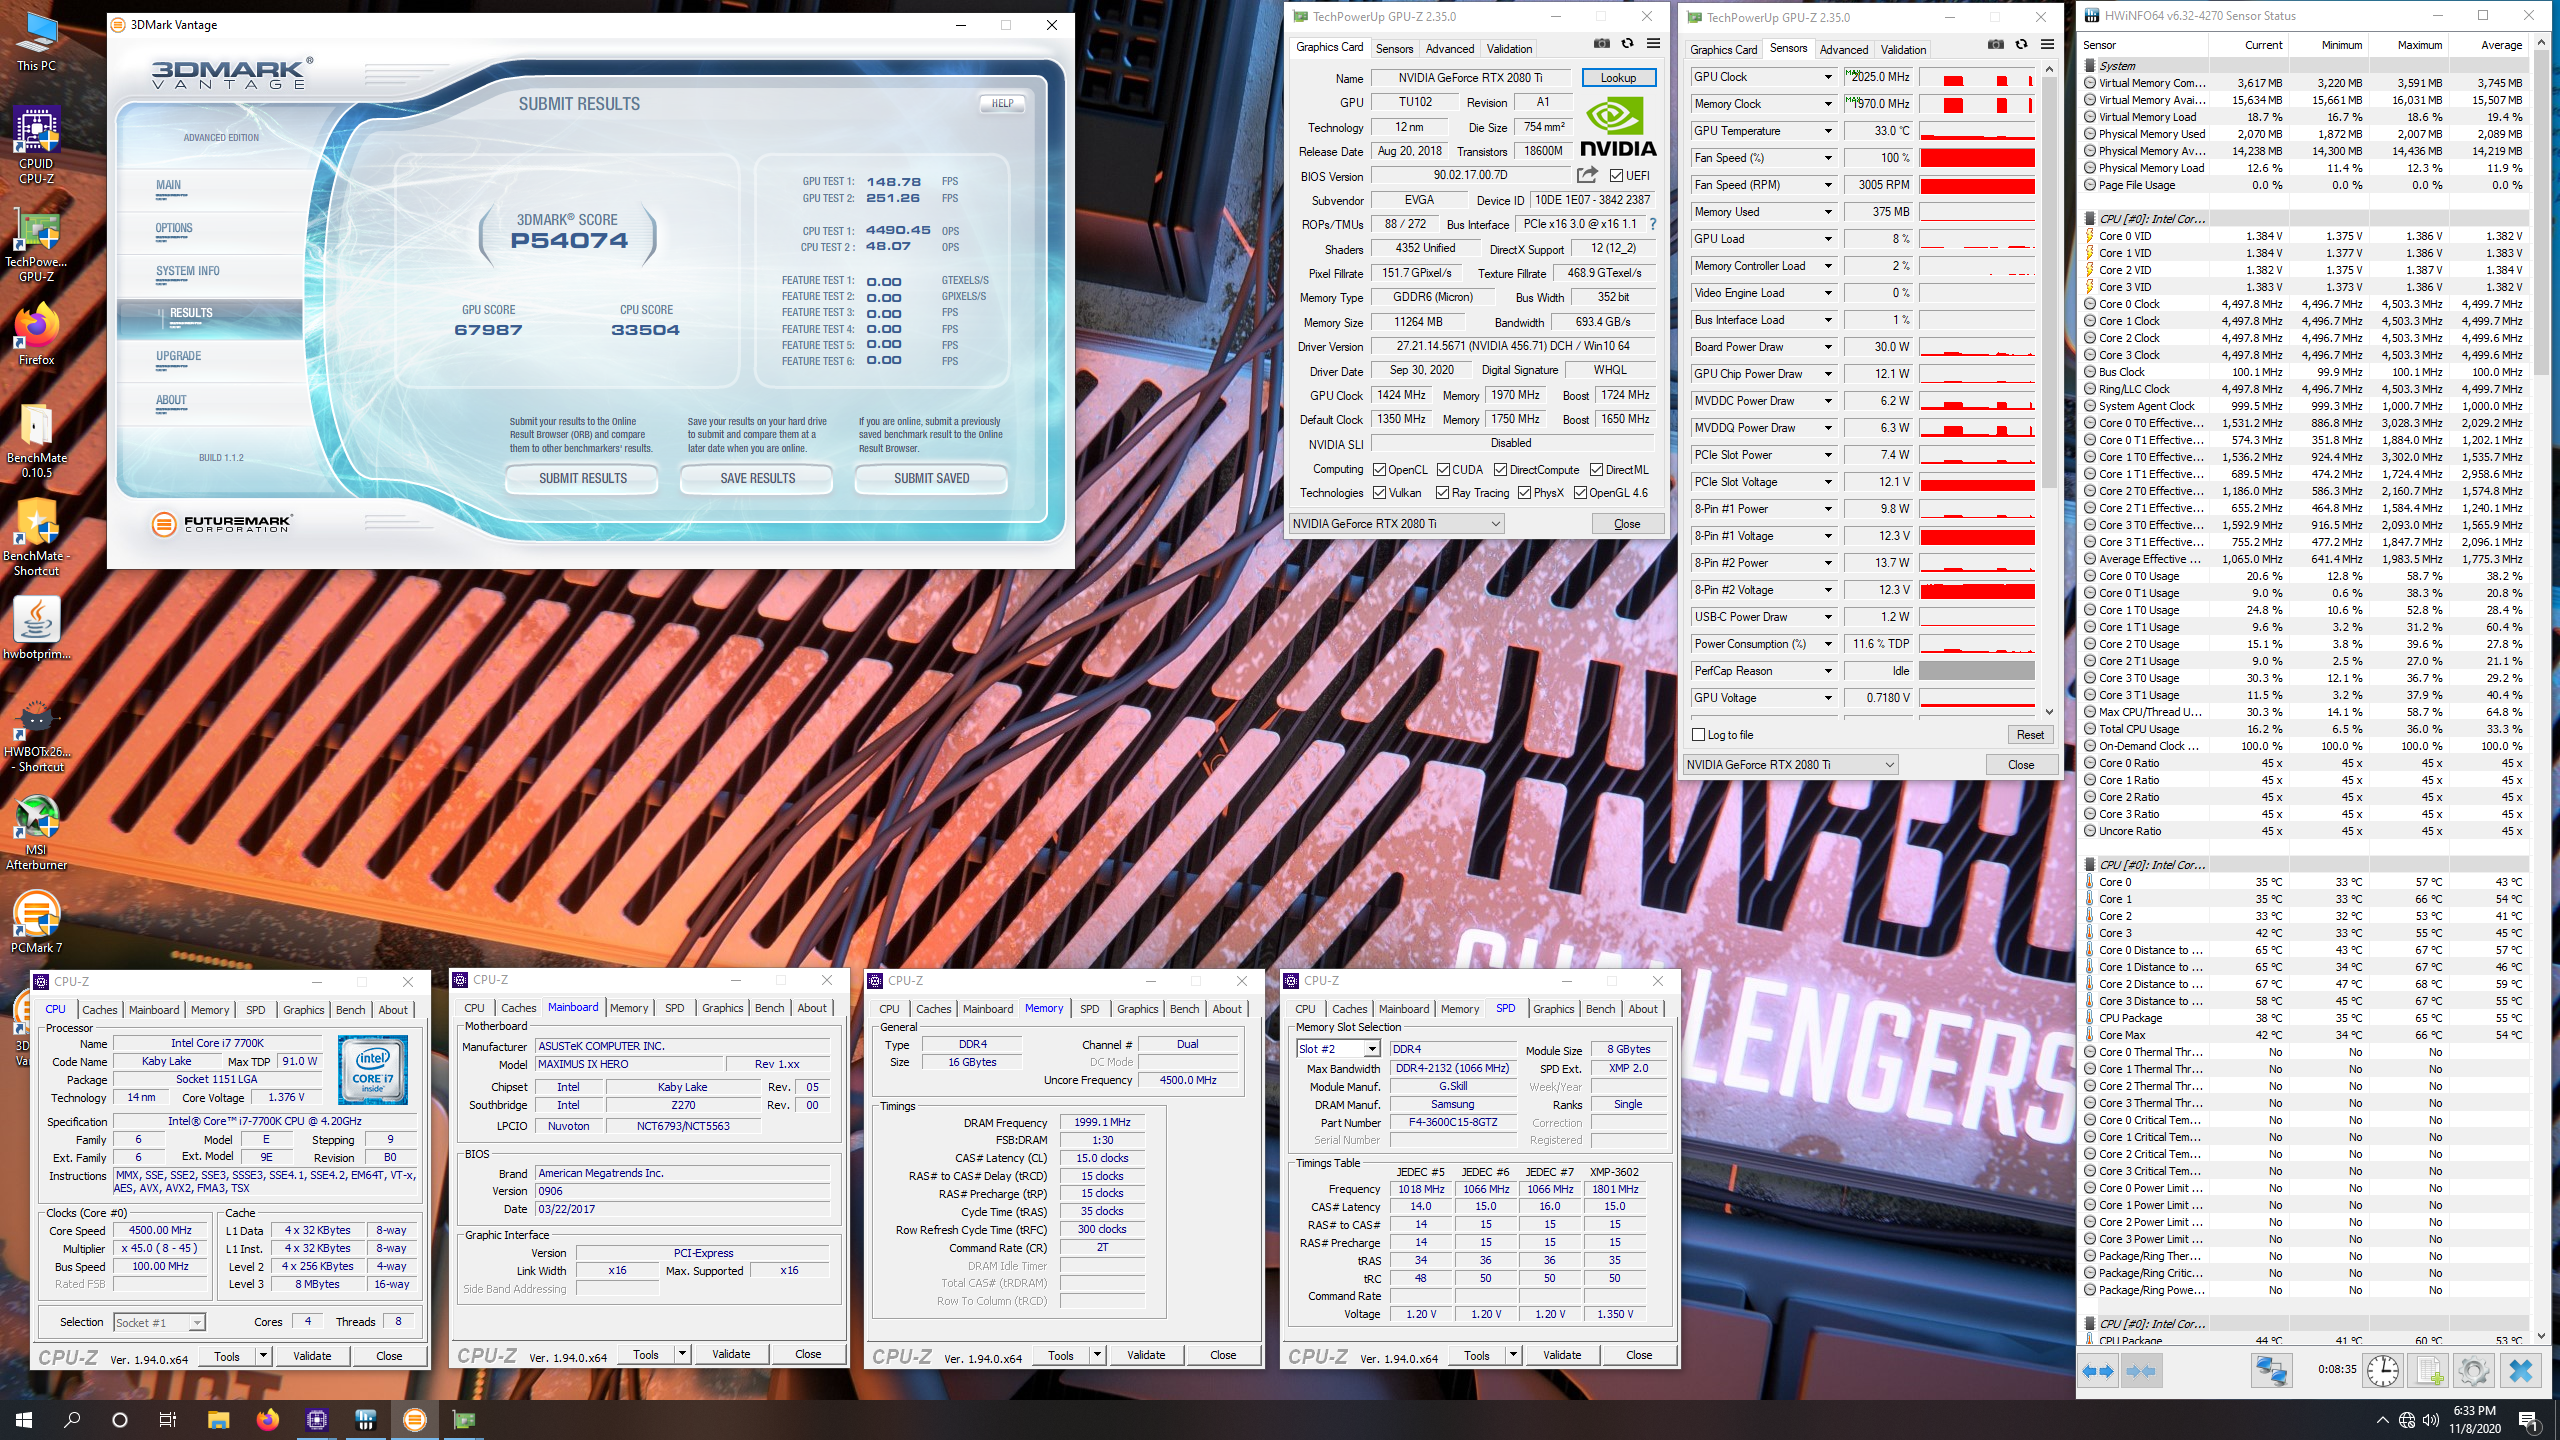Click the Submit Results button in 3DMark
This screenshot has width=2560, height=1440.
pos(583,479)
